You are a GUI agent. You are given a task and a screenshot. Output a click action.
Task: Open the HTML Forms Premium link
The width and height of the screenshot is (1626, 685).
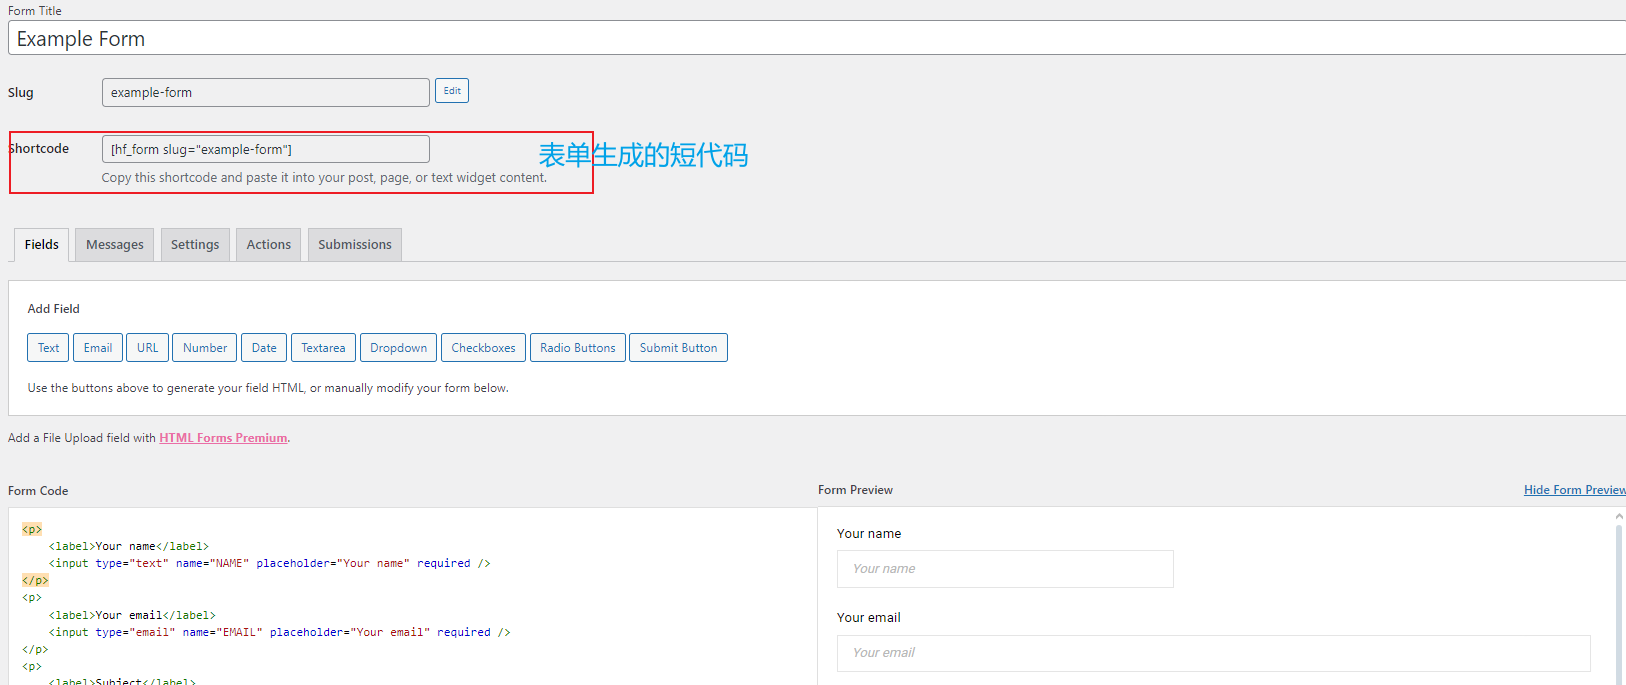pos(223,438)
